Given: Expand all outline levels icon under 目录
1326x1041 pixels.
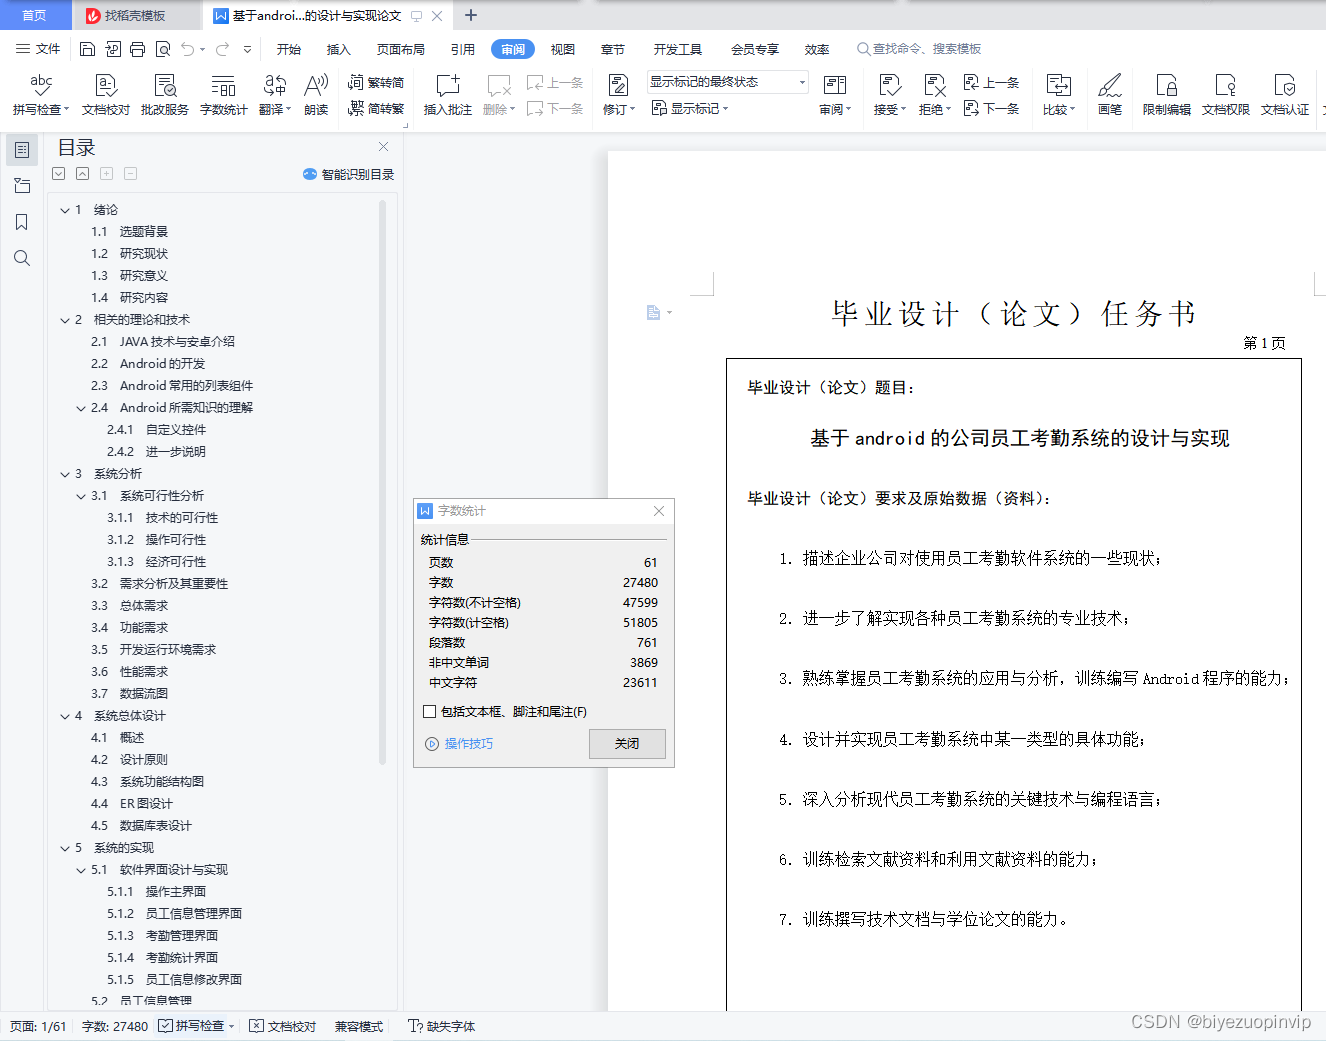Looking at the screenshot, I should point(59,174).
